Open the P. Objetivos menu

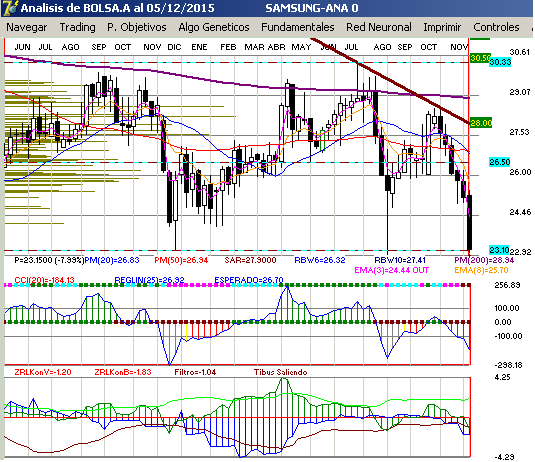(136, 27)
